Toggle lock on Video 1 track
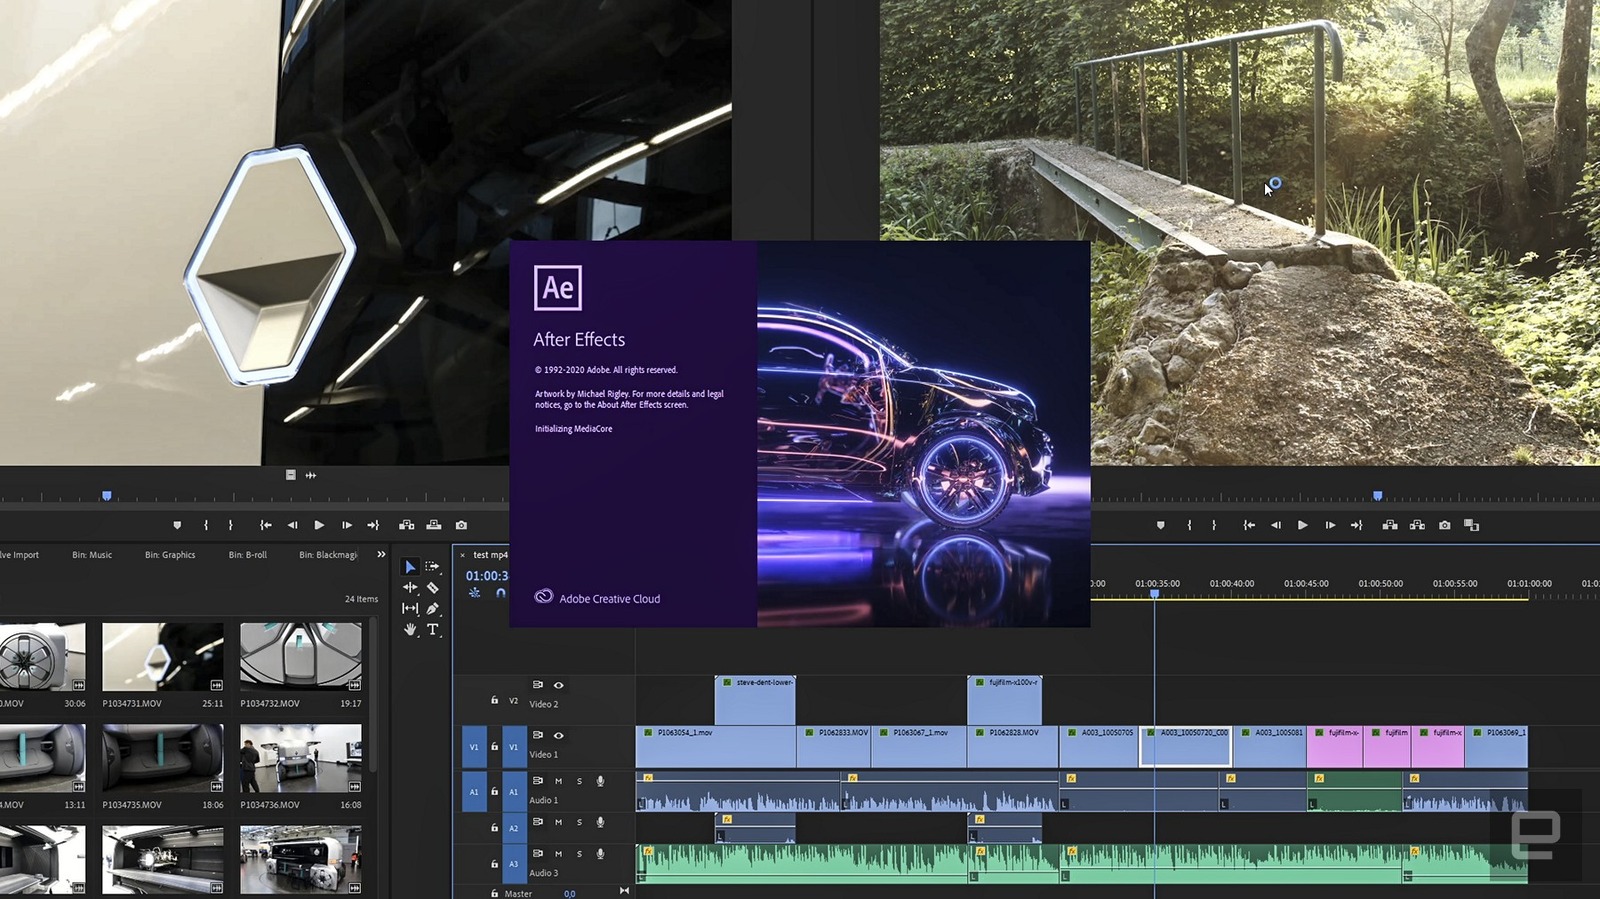Viewport: 1600px width, 899px height. click(x=494, y=746)
